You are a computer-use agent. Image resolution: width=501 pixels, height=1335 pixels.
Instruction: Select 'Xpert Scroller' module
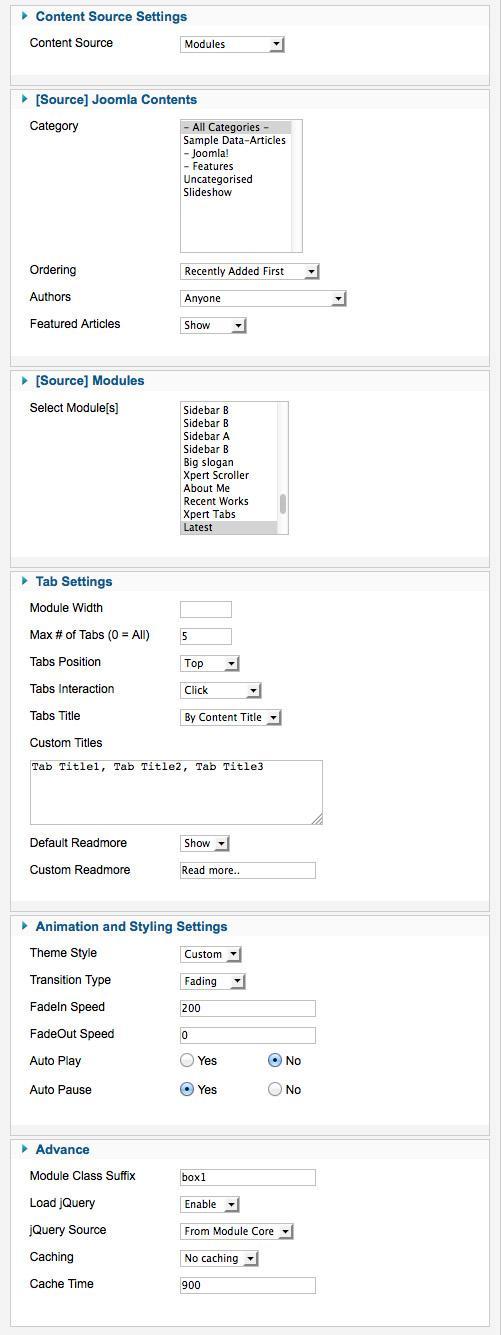point(229,475)
